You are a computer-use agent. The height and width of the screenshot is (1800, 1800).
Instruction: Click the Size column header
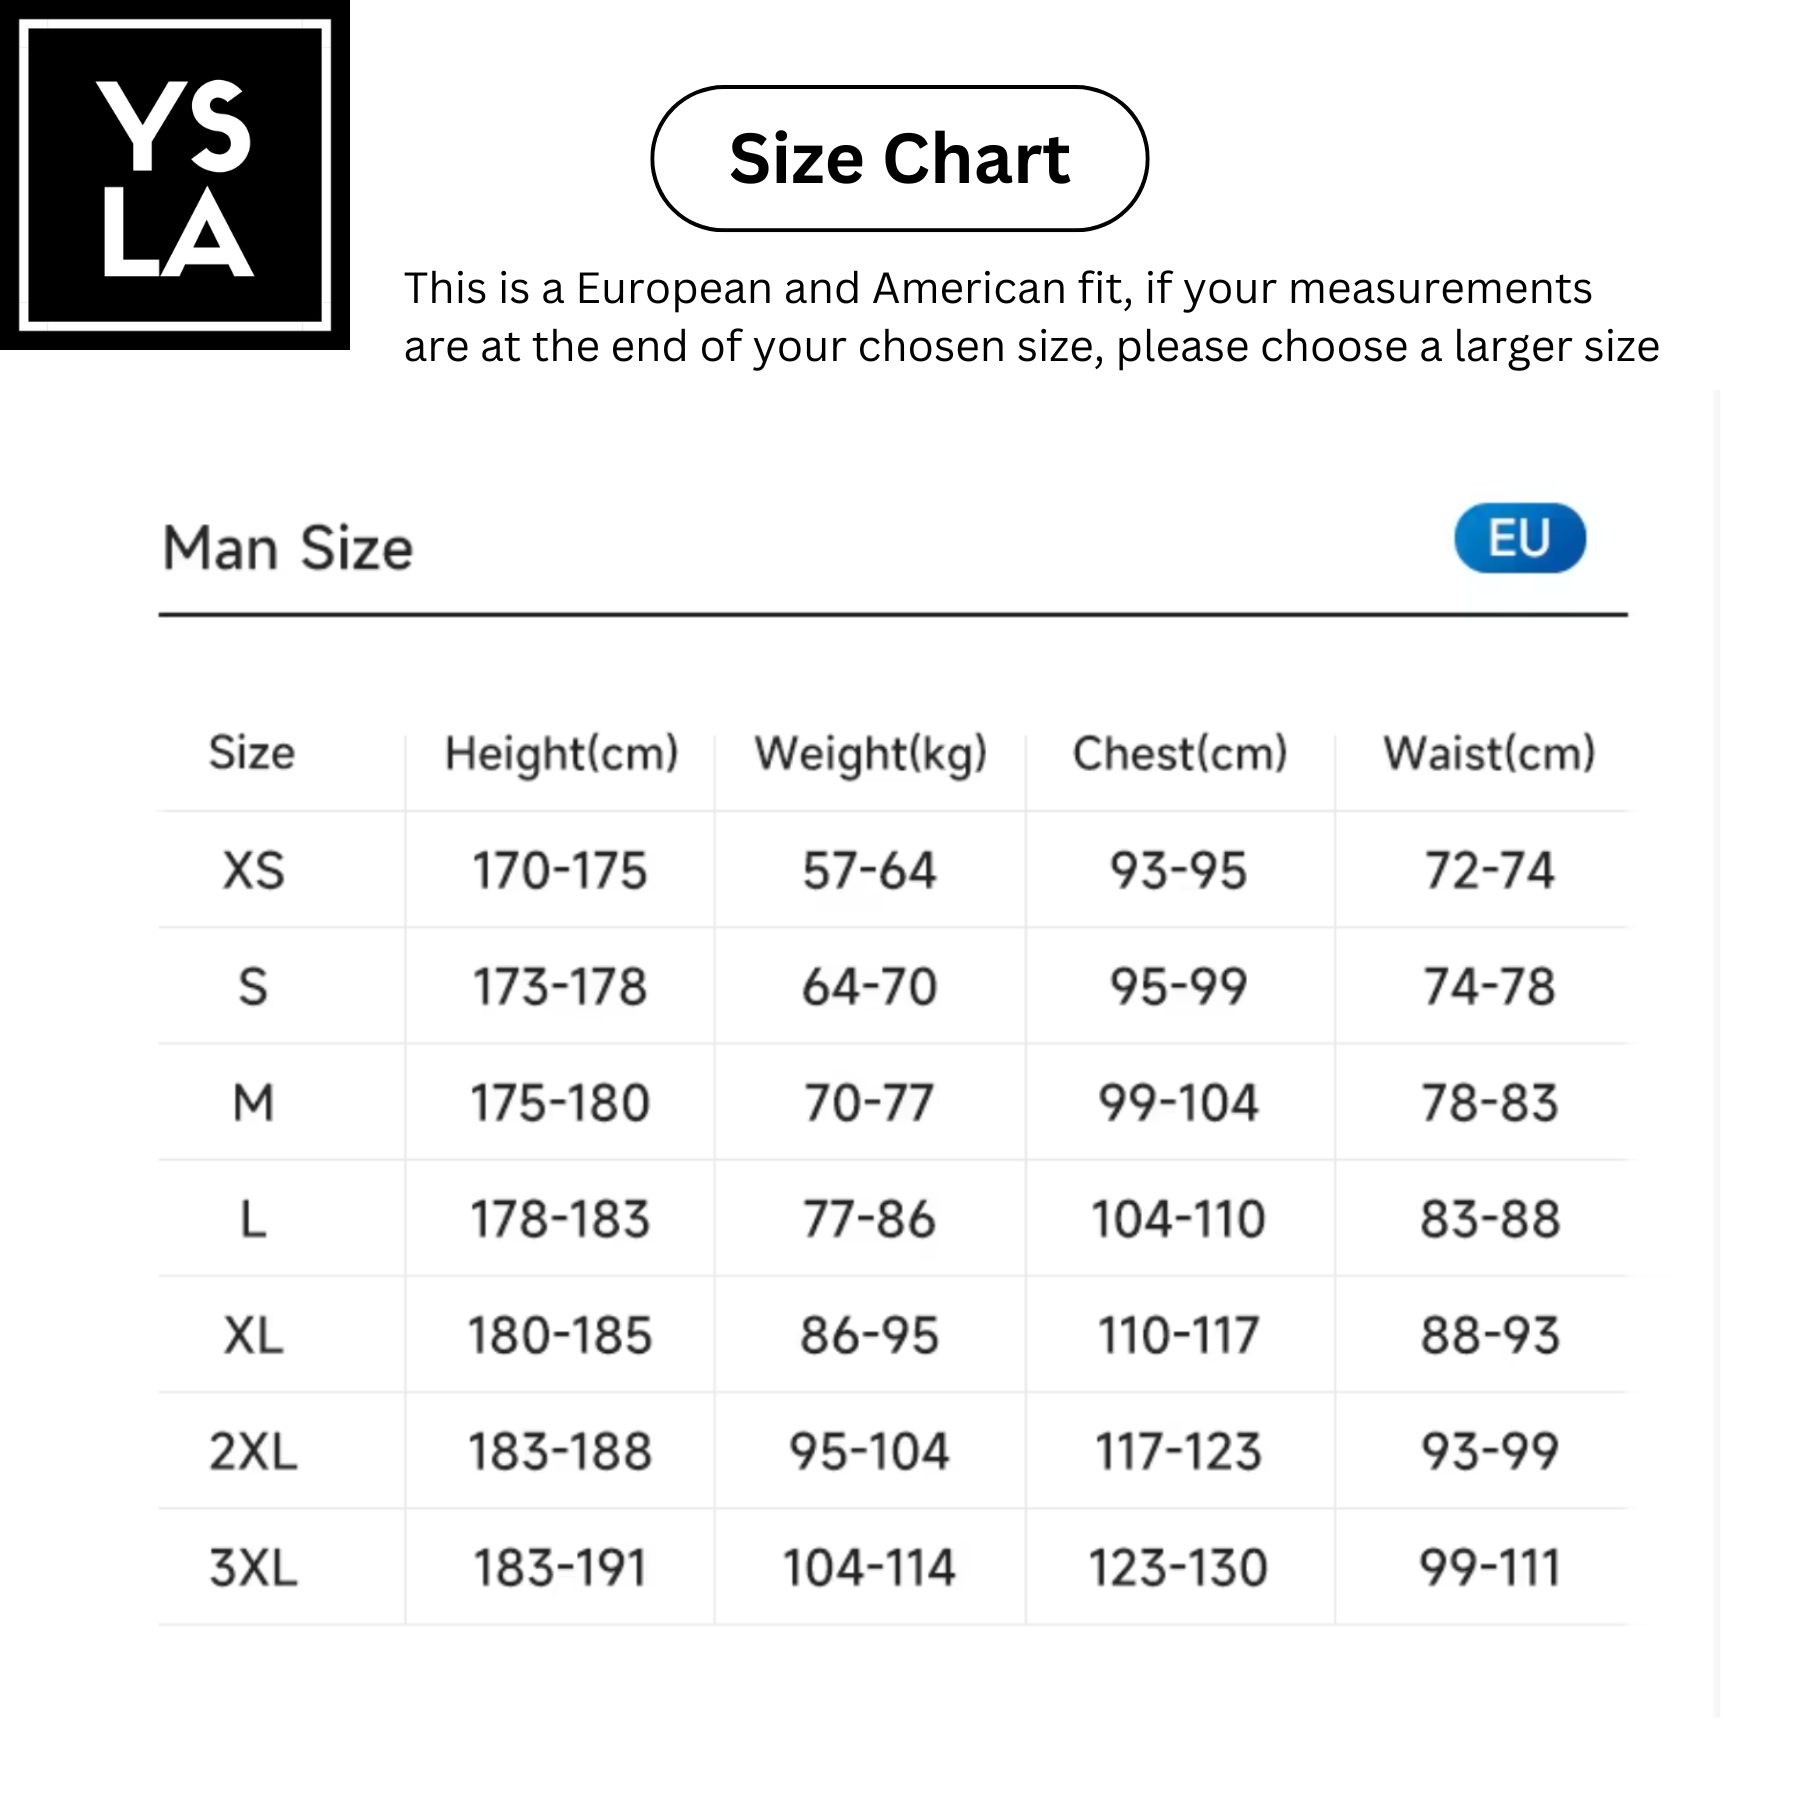252,752
